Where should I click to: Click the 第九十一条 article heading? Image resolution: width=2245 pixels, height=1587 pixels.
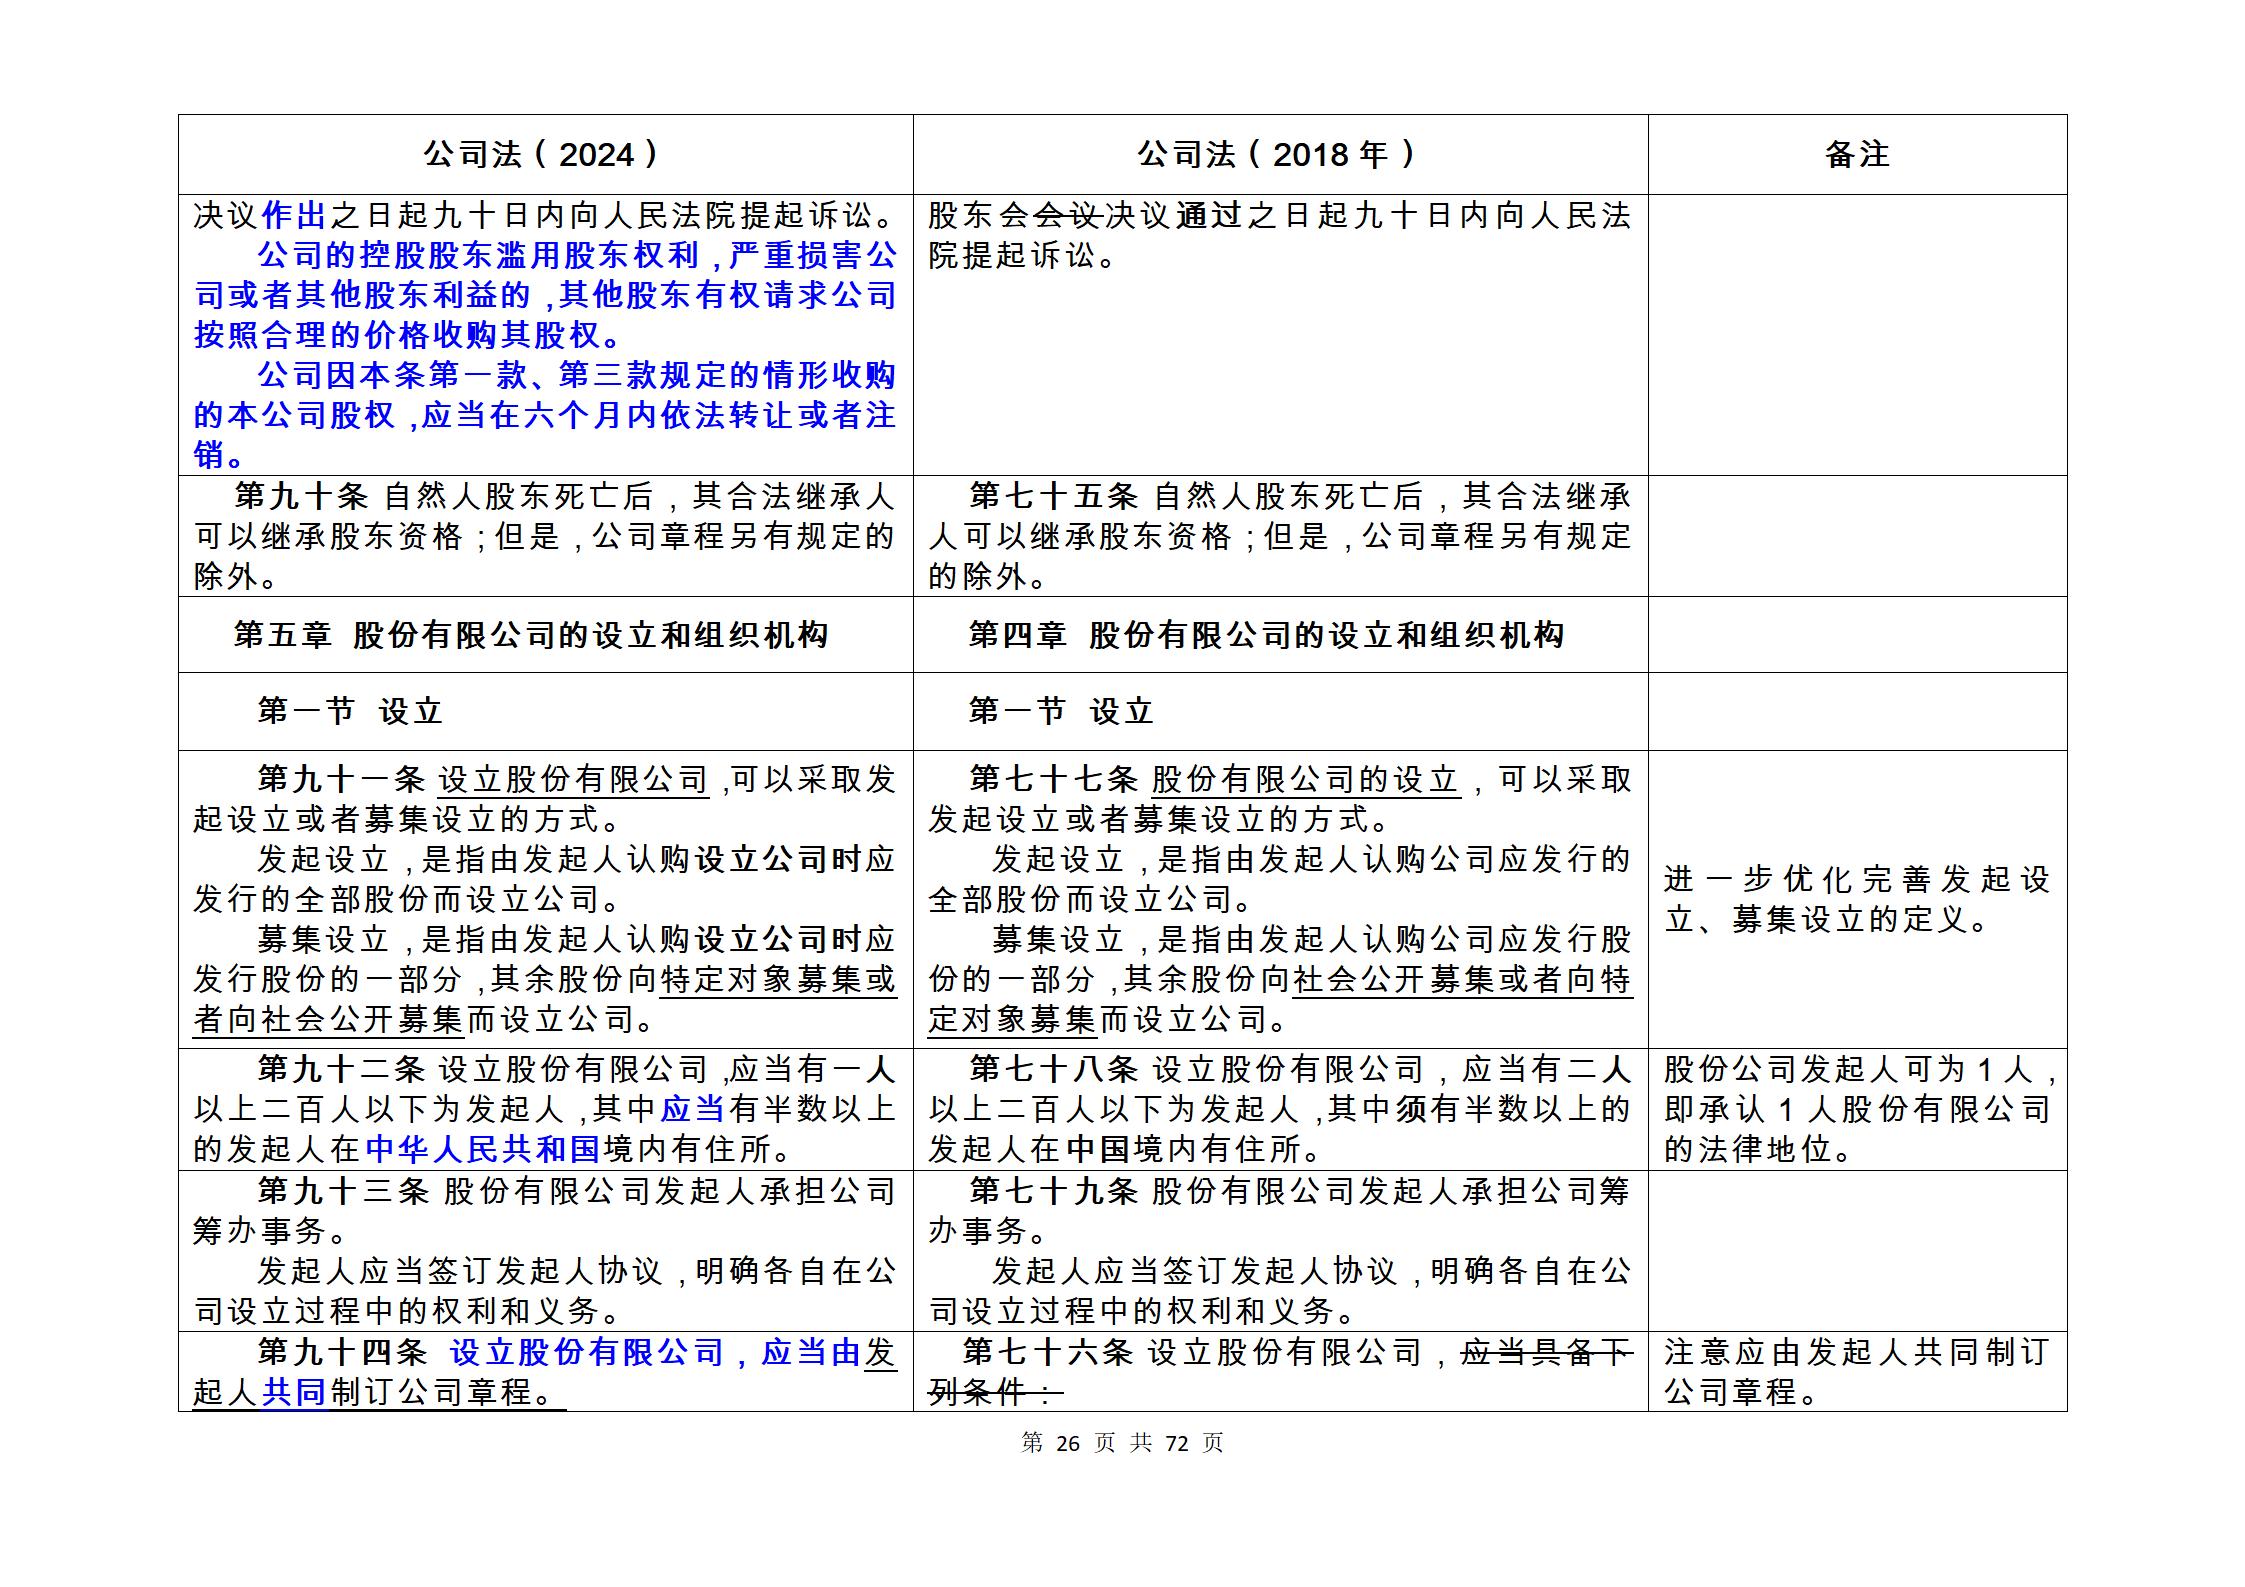[341, 779]
